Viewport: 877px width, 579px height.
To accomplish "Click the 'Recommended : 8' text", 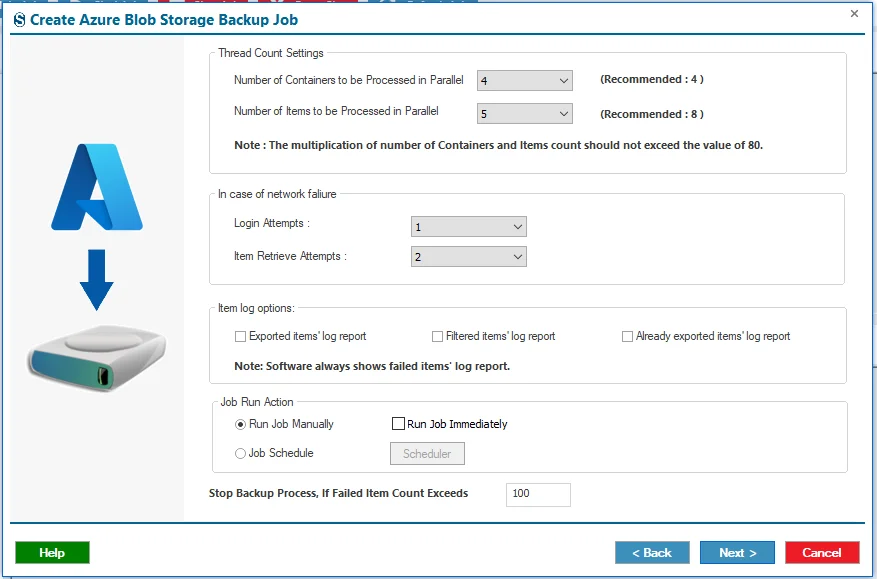I will (x=652, y=114).
